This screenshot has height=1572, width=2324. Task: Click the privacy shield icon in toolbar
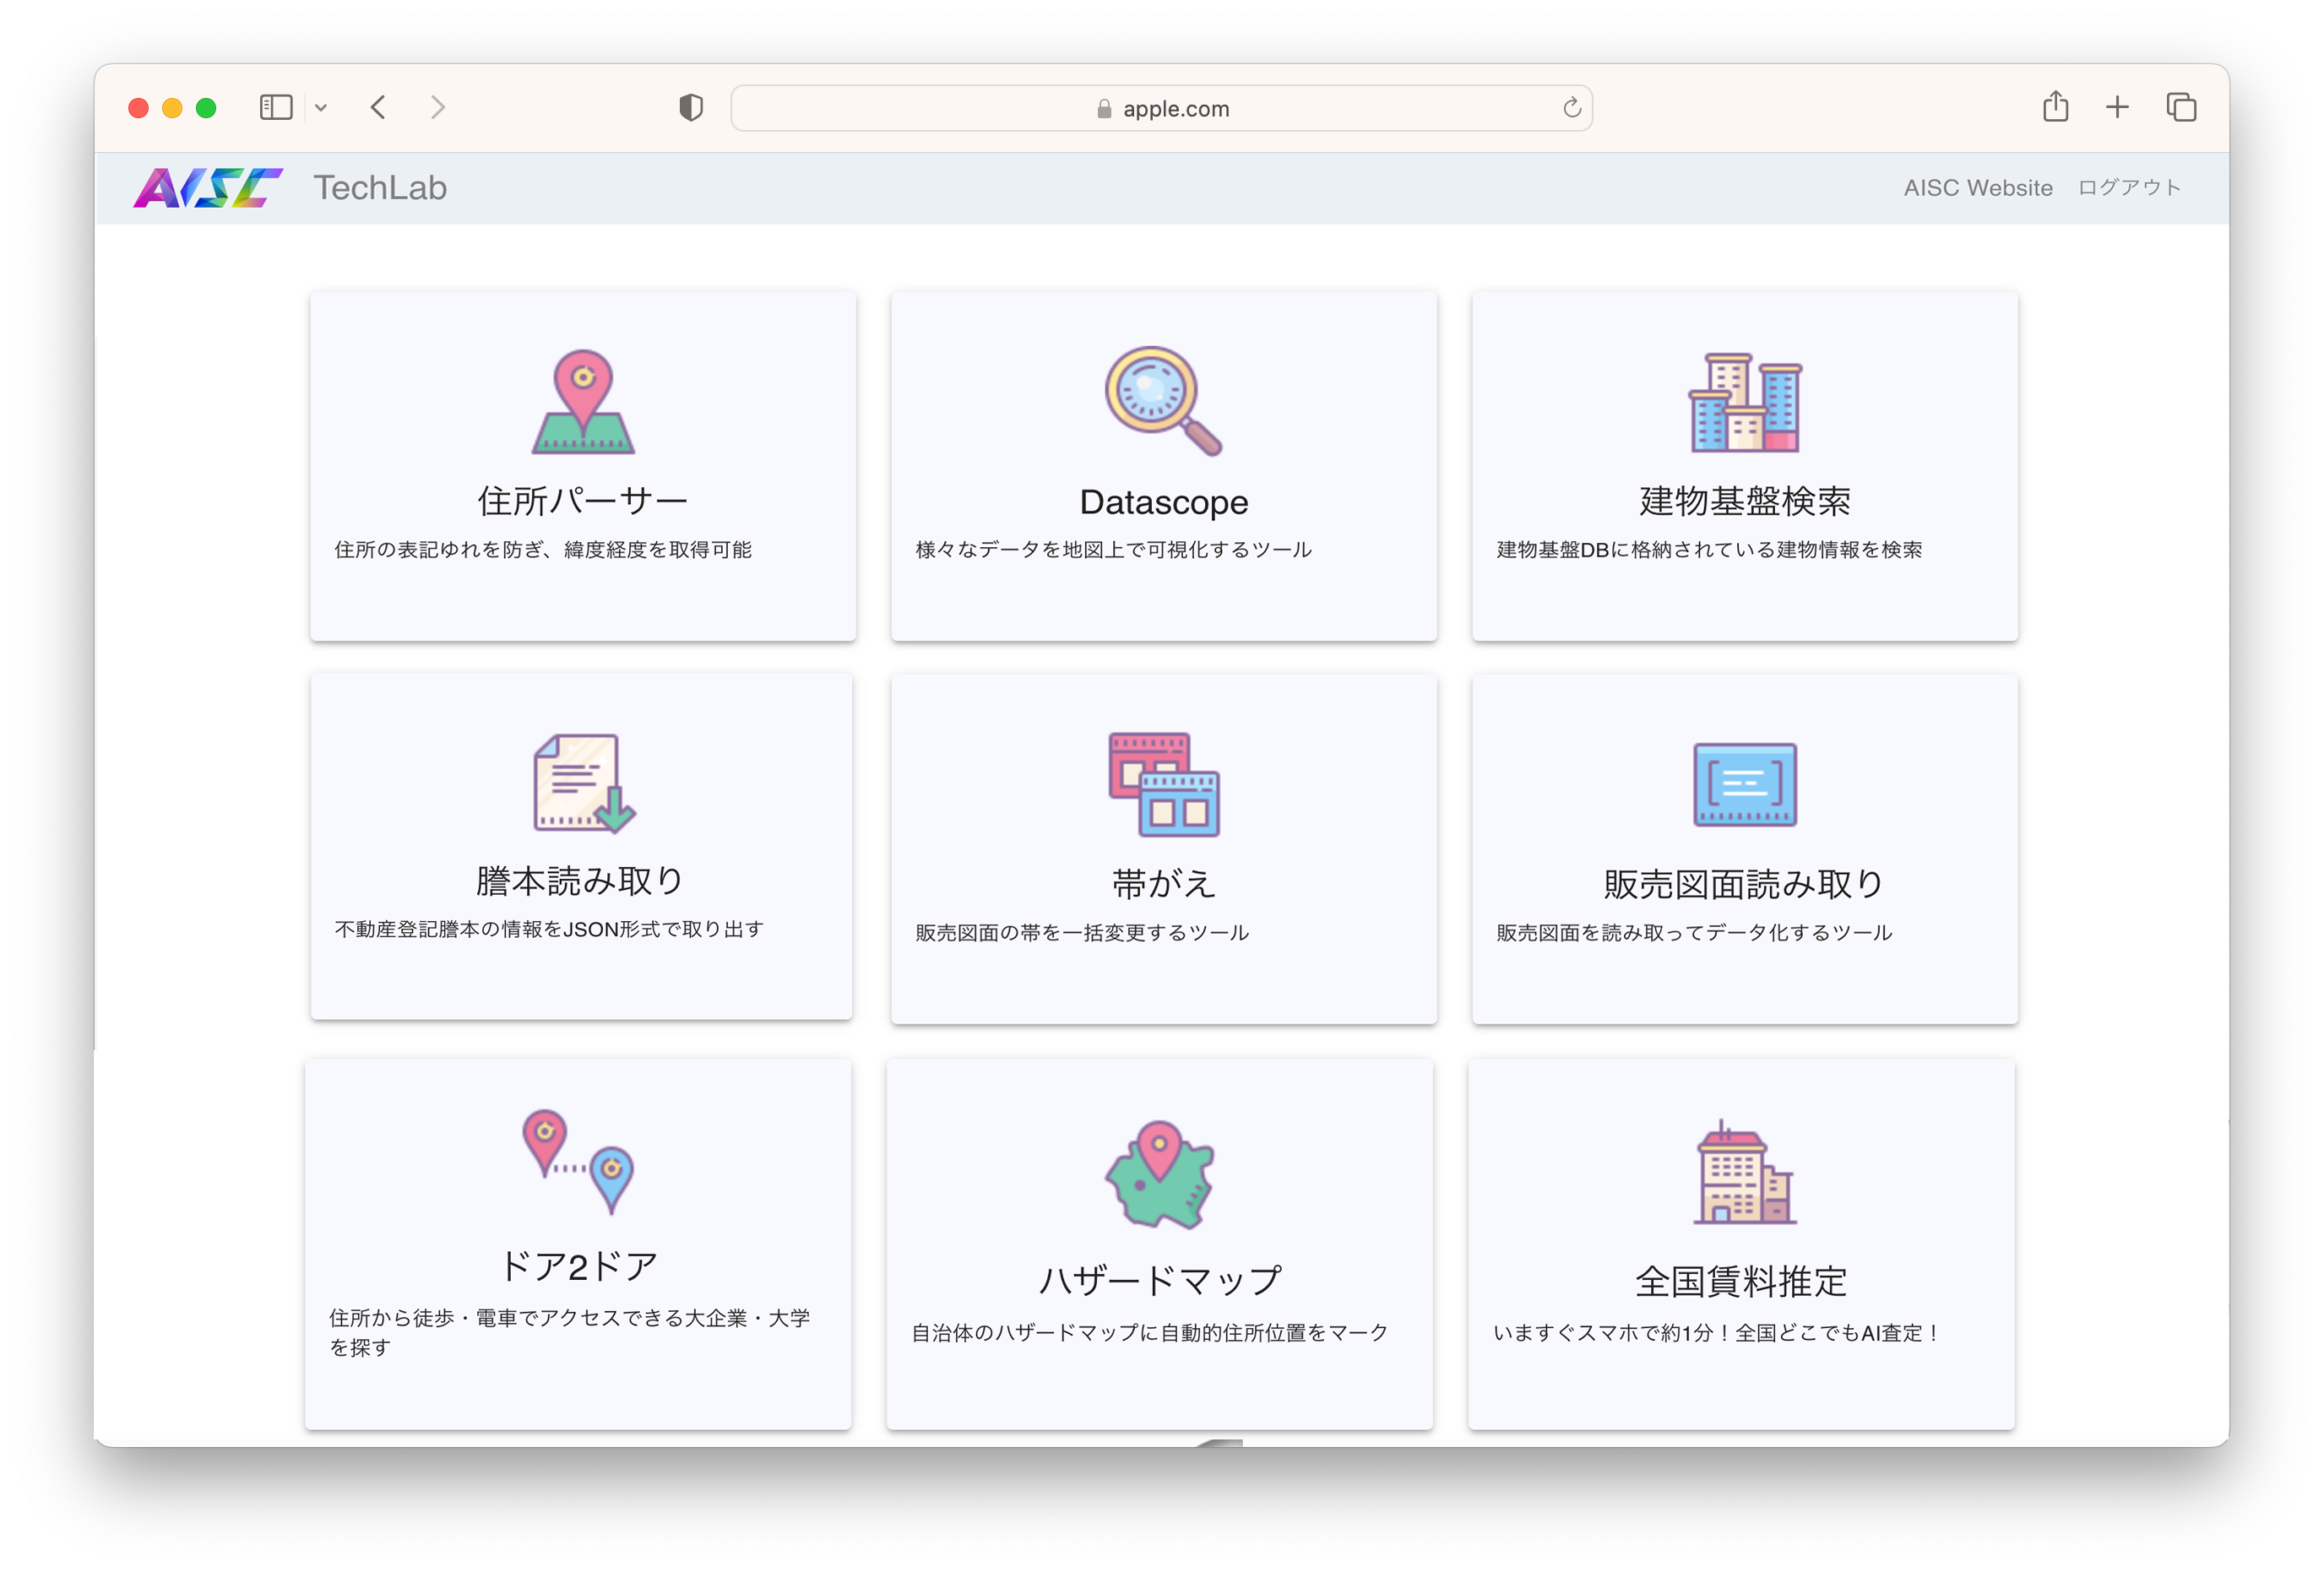point(689,107)
